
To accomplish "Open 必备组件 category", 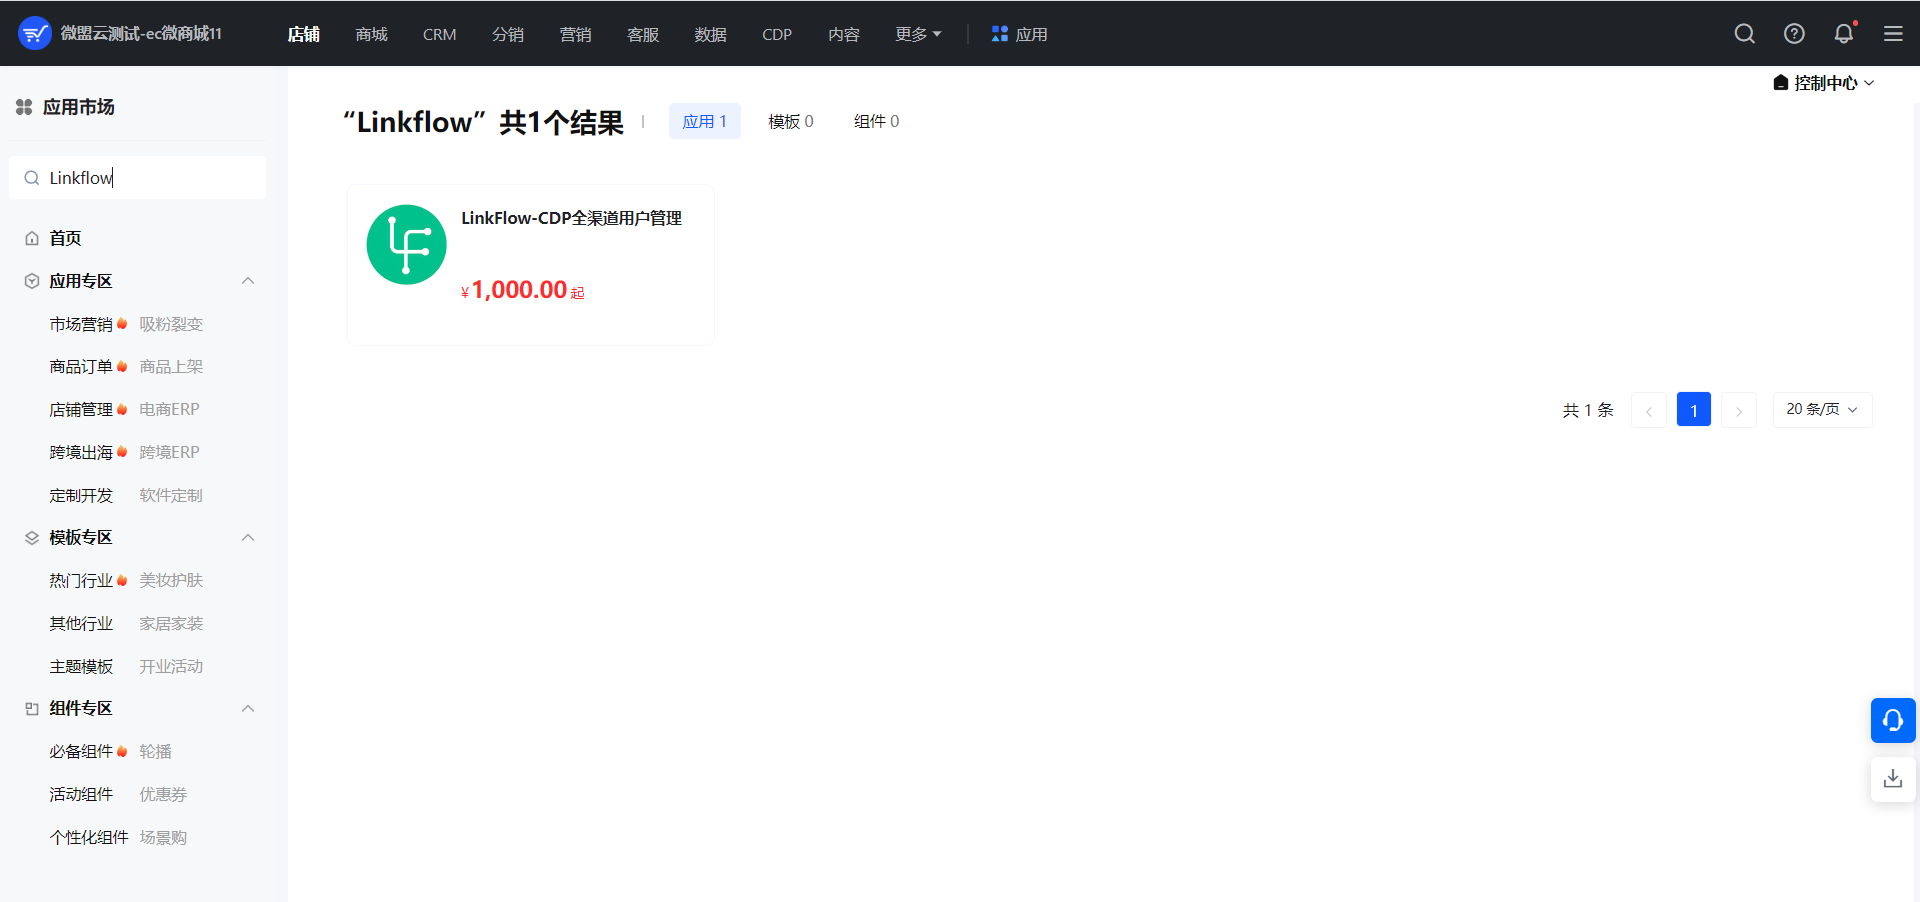I will pos(81,751).
